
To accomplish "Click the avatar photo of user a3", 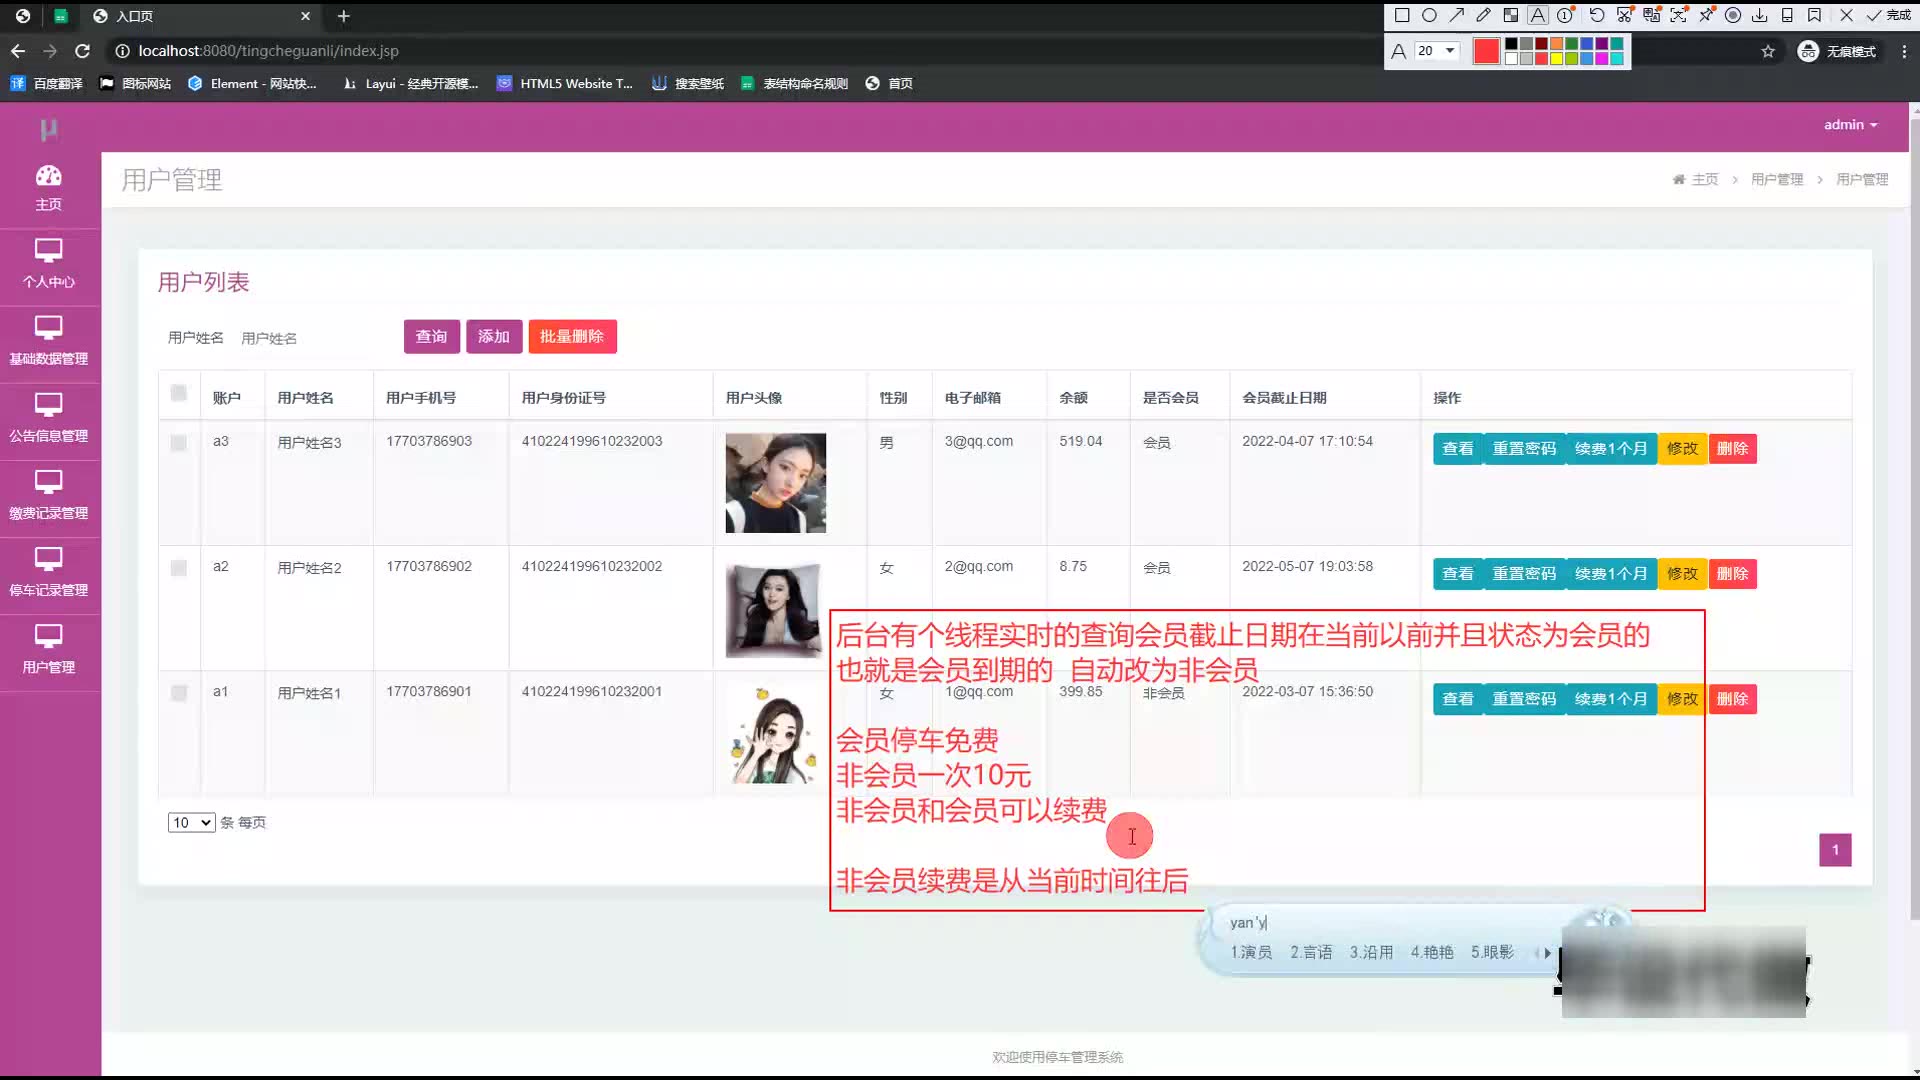I will tap(776, 483).
